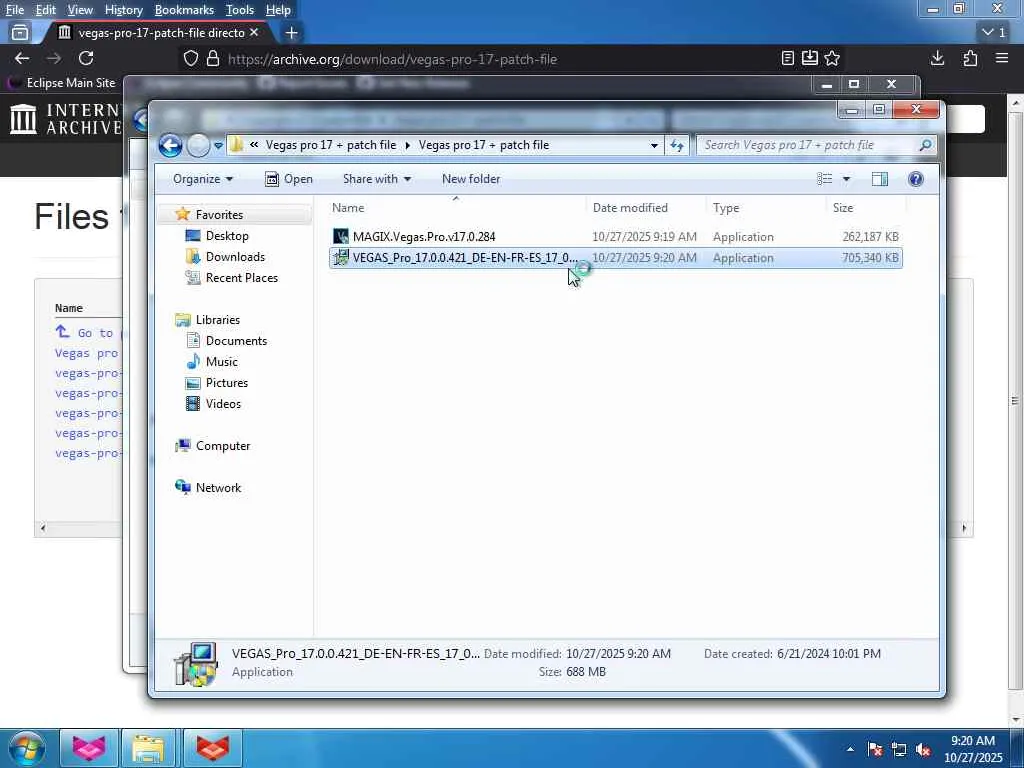The width and height of the screenshot is (1024, 768).
Task: Toggle Firefox reader view icon
Action: (x=788, y=59)
